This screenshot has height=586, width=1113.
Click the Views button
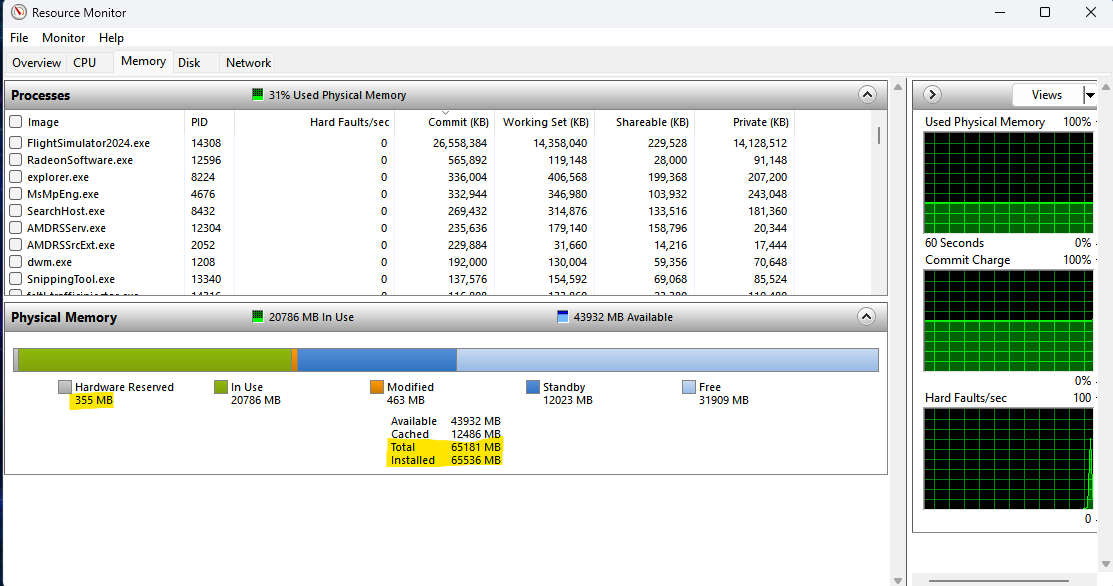click(1046, 95)
